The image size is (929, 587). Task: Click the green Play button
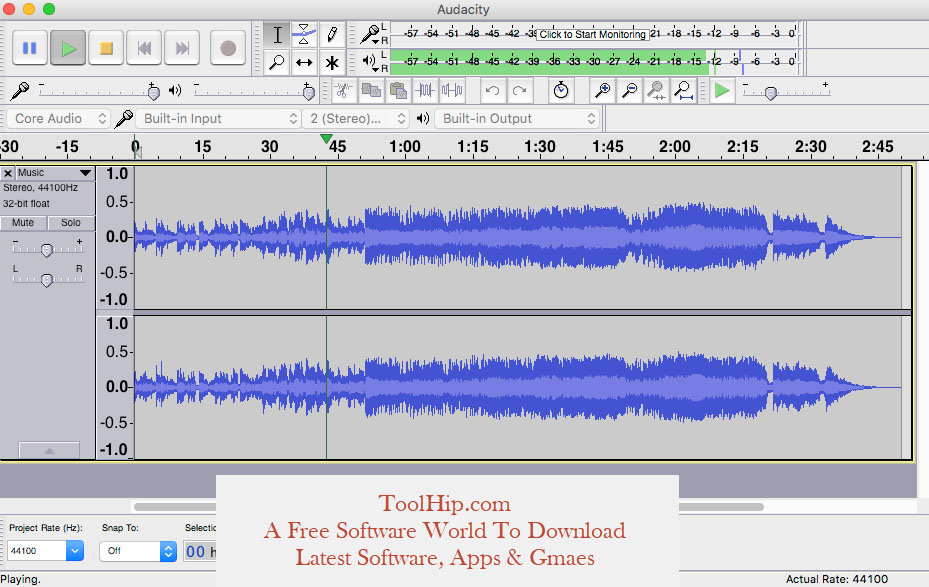[68, 48]
